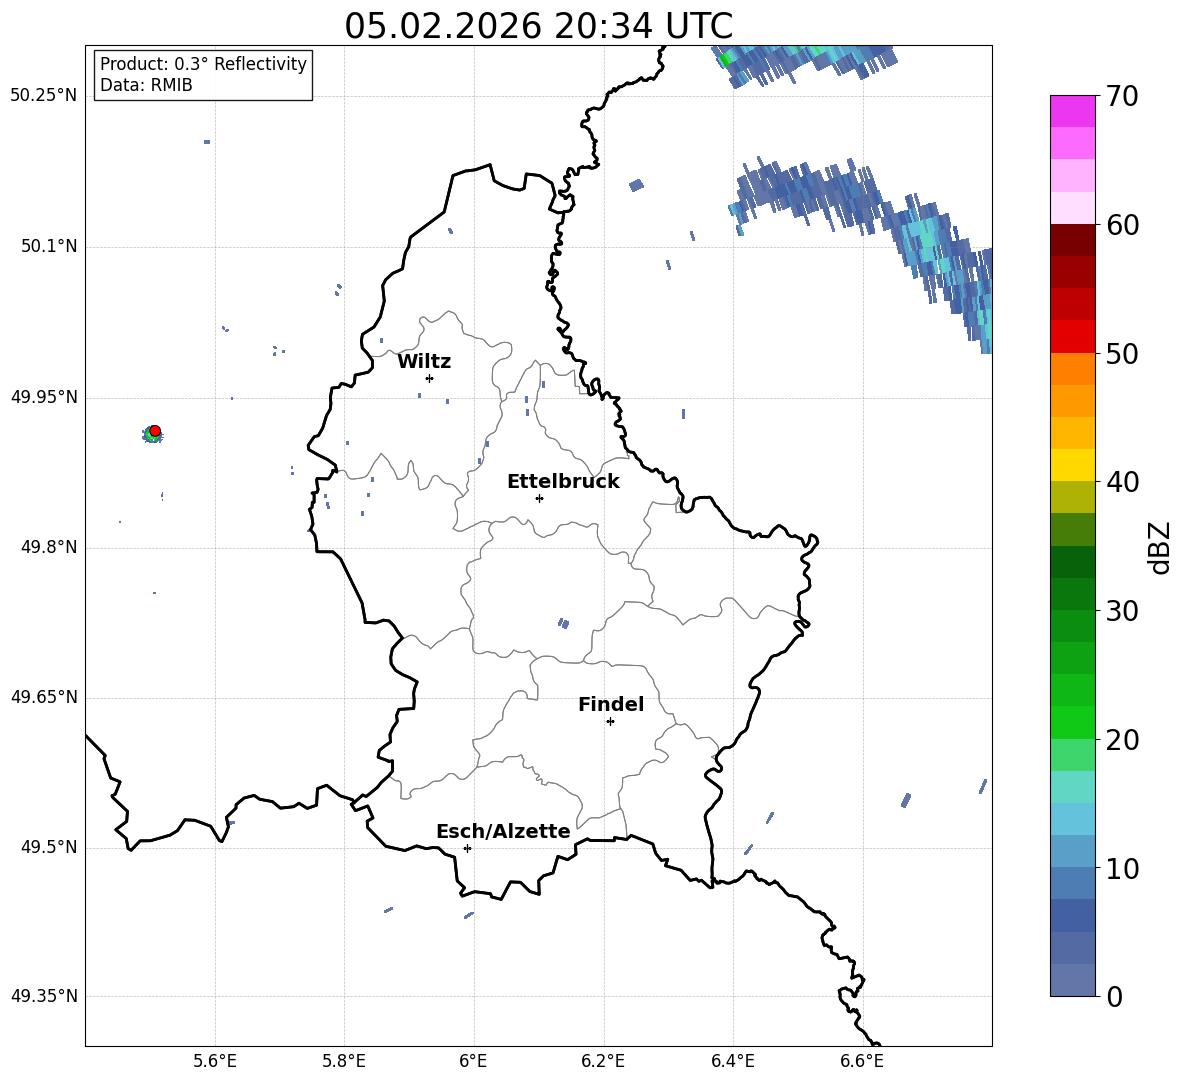This screenshot has width=1184, height=1081.
Task: Pick the dark maroon swatch below 60
Action: click(1073, 240)
